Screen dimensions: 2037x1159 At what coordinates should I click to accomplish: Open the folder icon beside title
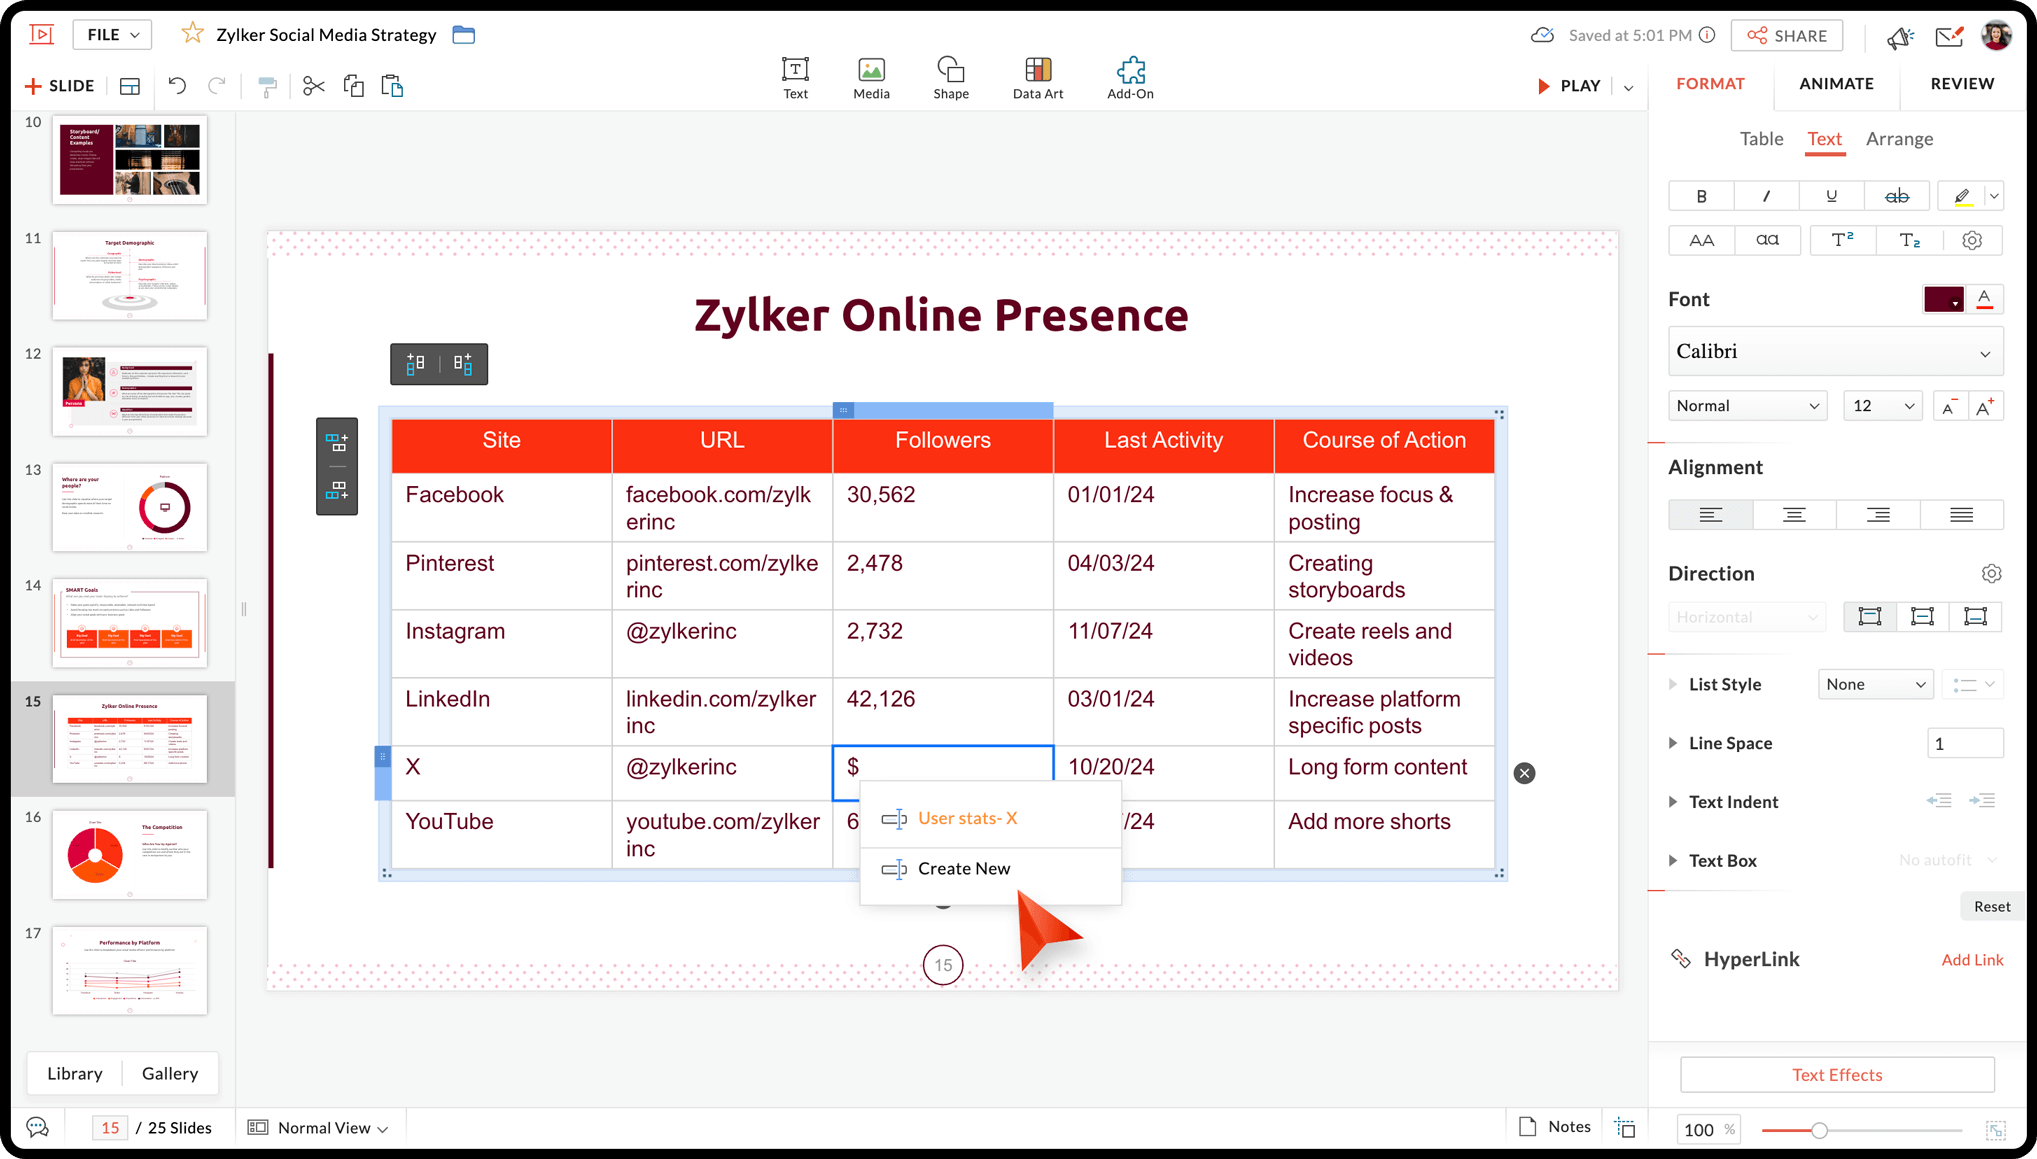463,34
